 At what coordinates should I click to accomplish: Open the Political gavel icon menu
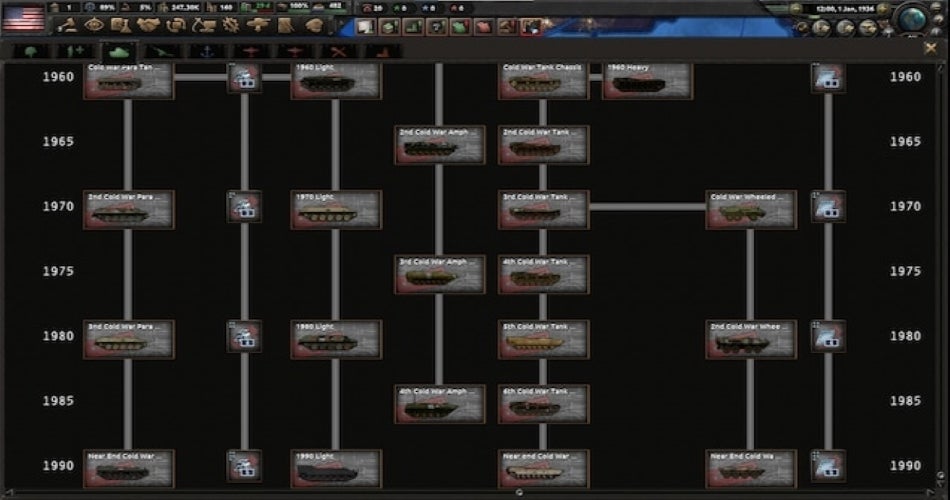coord(70,25)
